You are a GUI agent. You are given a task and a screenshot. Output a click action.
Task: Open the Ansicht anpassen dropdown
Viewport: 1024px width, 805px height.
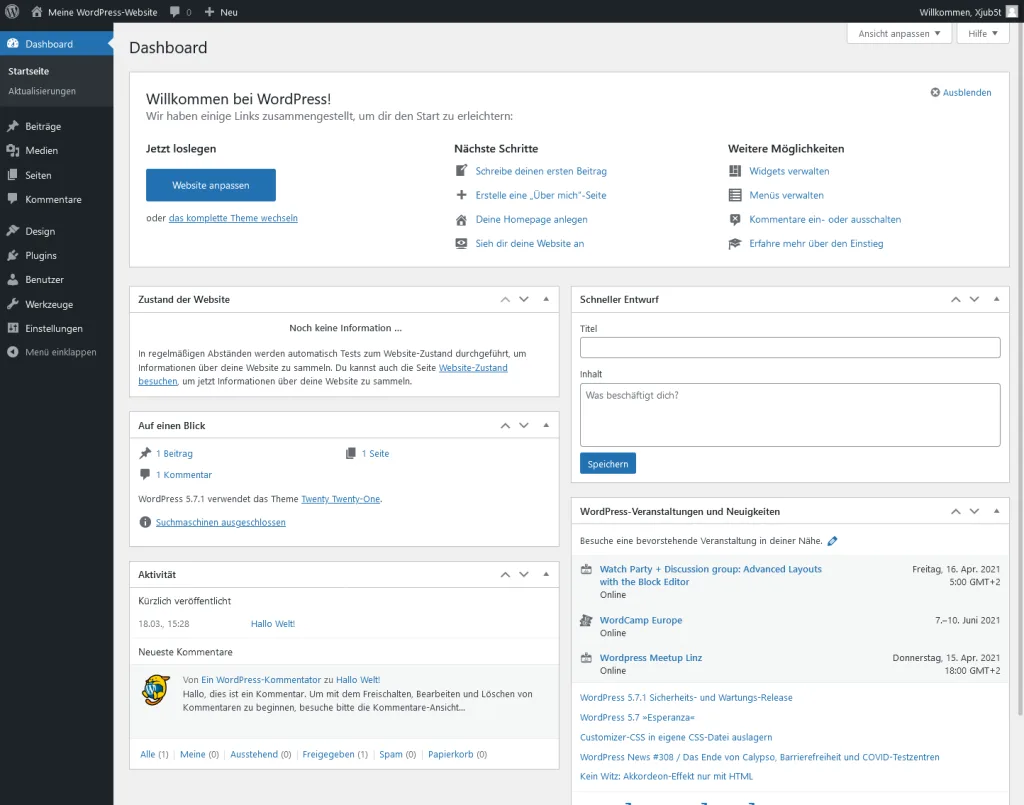point(899,33)
